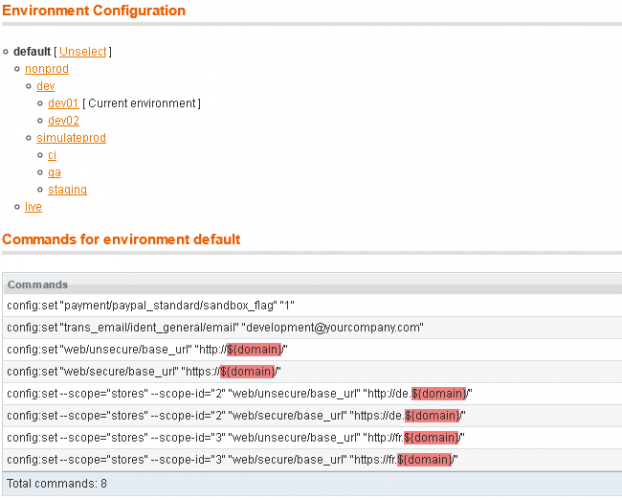Screen dimensions: 622x500
Task: Select the staging environment link
Action: point(67,190)
